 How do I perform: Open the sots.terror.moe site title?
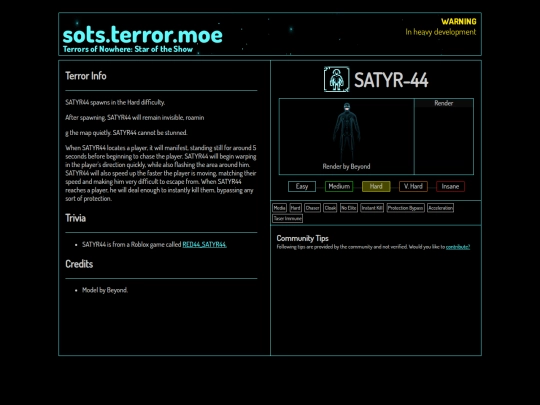pyautogui.click(x=143, y=35)
